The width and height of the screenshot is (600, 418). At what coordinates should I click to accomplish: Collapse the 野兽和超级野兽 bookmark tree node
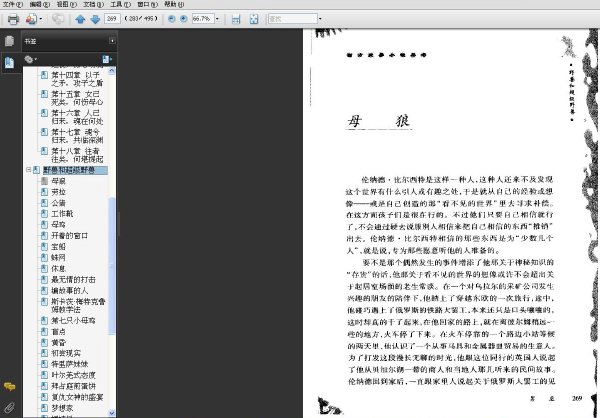(28, 170)
